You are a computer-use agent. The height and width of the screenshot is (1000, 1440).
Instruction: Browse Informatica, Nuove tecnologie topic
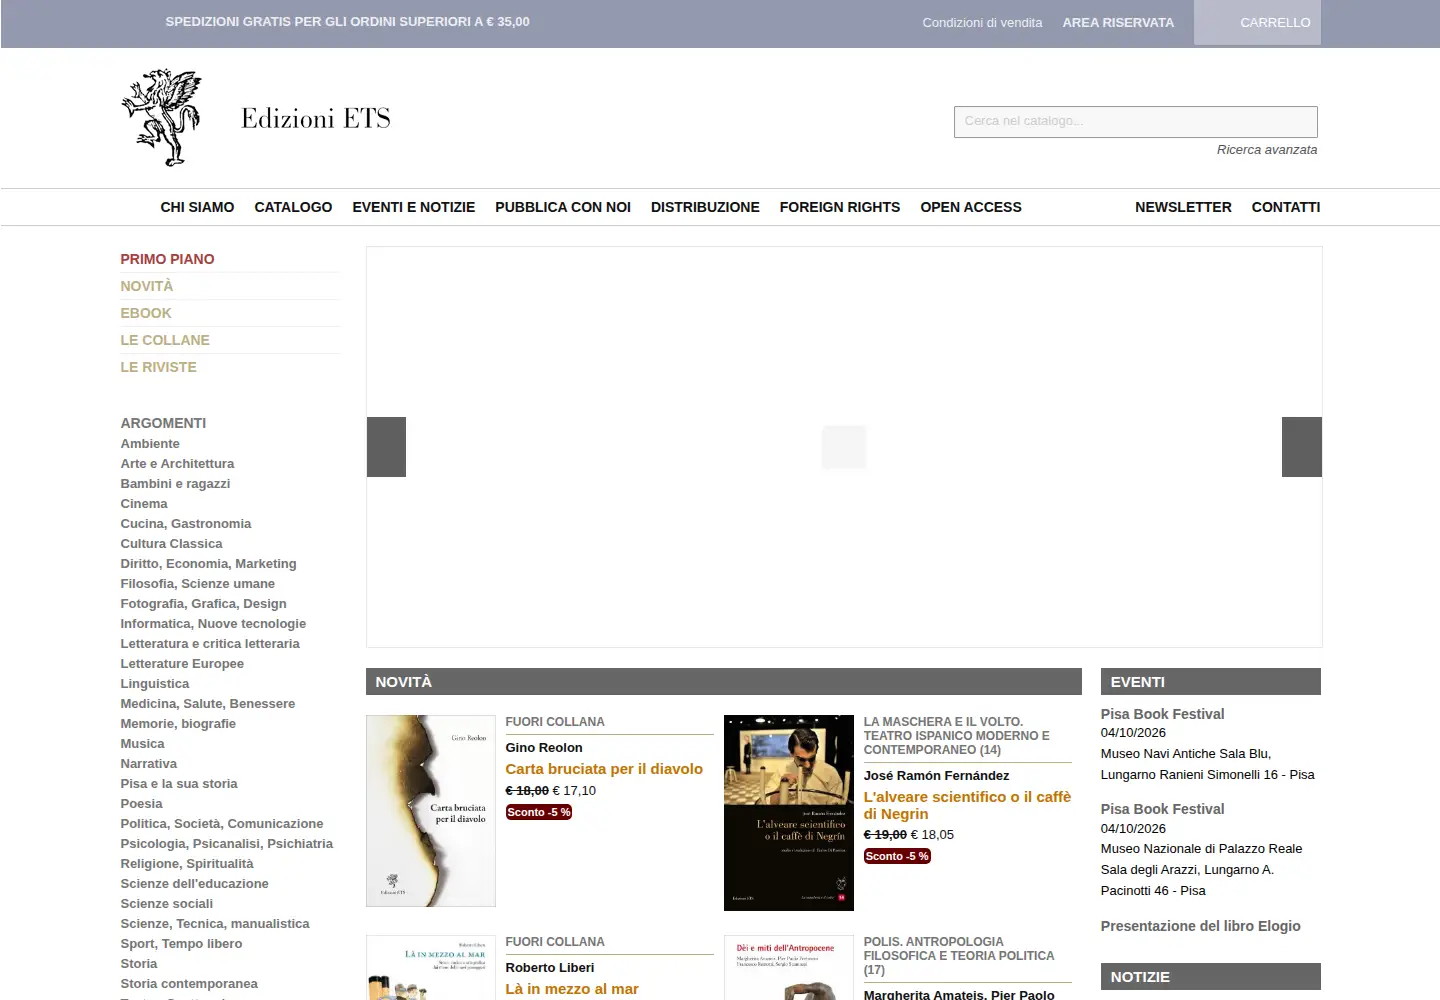pyautogui.click(x=213, y=624)
